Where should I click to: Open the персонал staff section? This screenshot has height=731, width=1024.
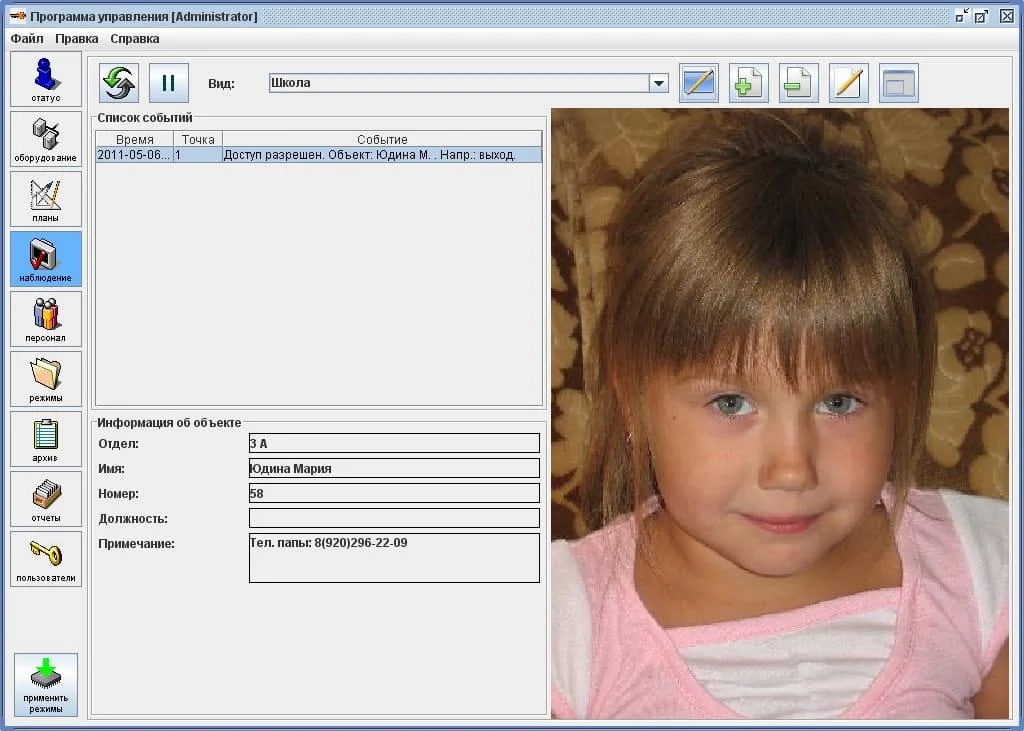pos(46,319)
